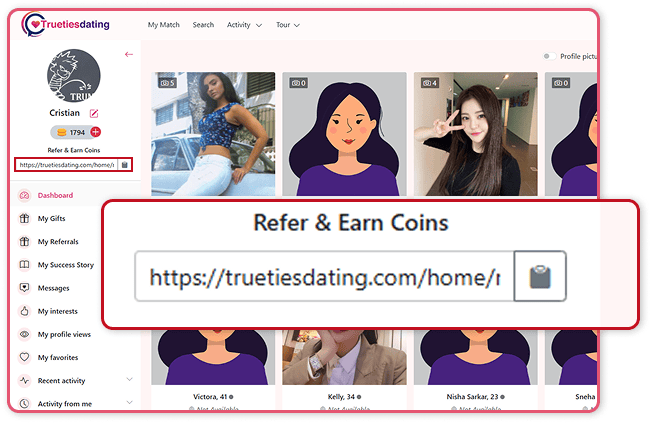Click the large clipboard copy button

[x=540, y=276]
